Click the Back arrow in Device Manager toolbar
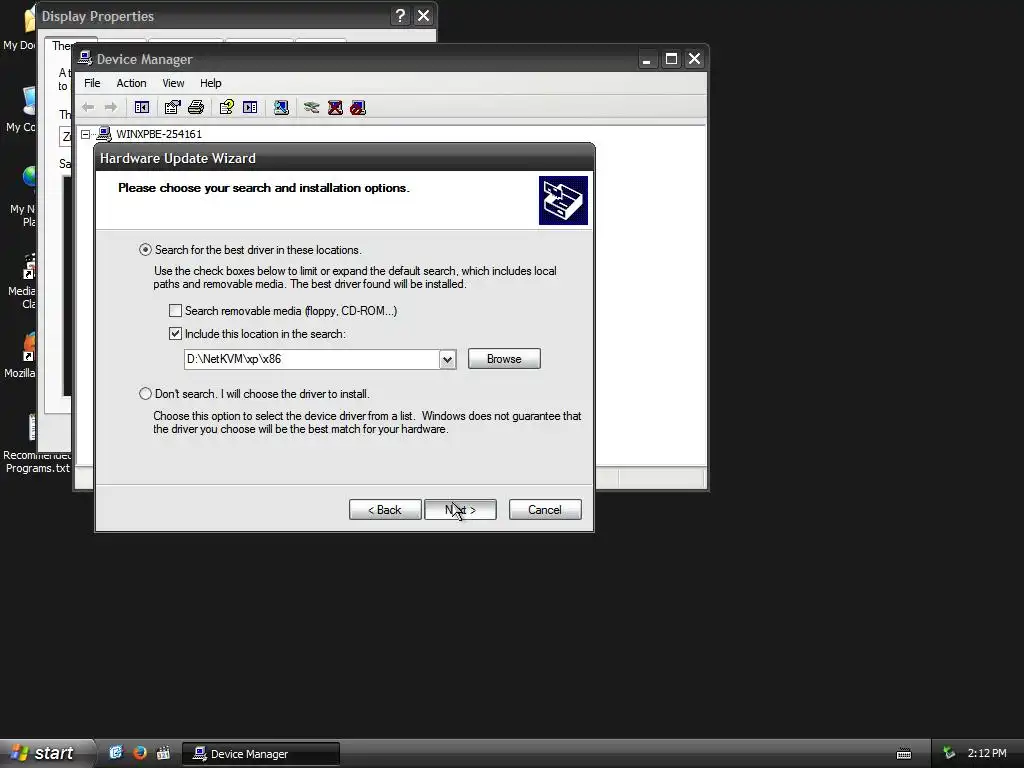 (x=88, y=107)
